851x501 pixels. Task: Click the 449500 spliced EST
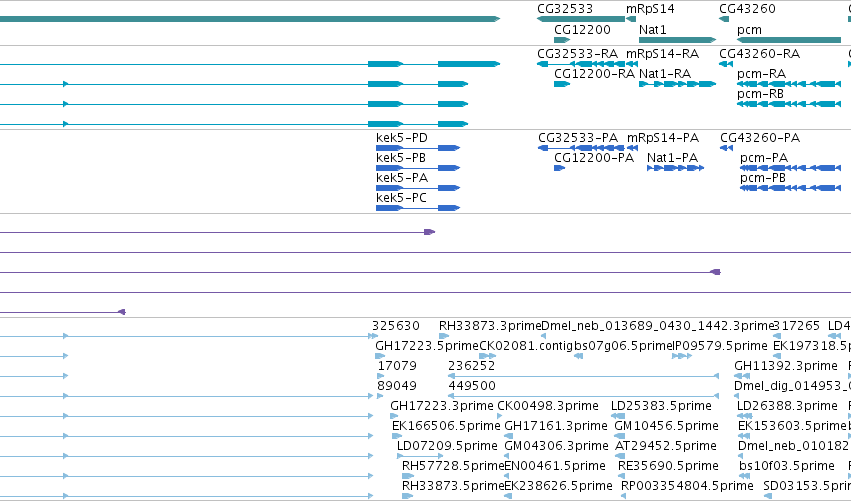click(583, 396)
